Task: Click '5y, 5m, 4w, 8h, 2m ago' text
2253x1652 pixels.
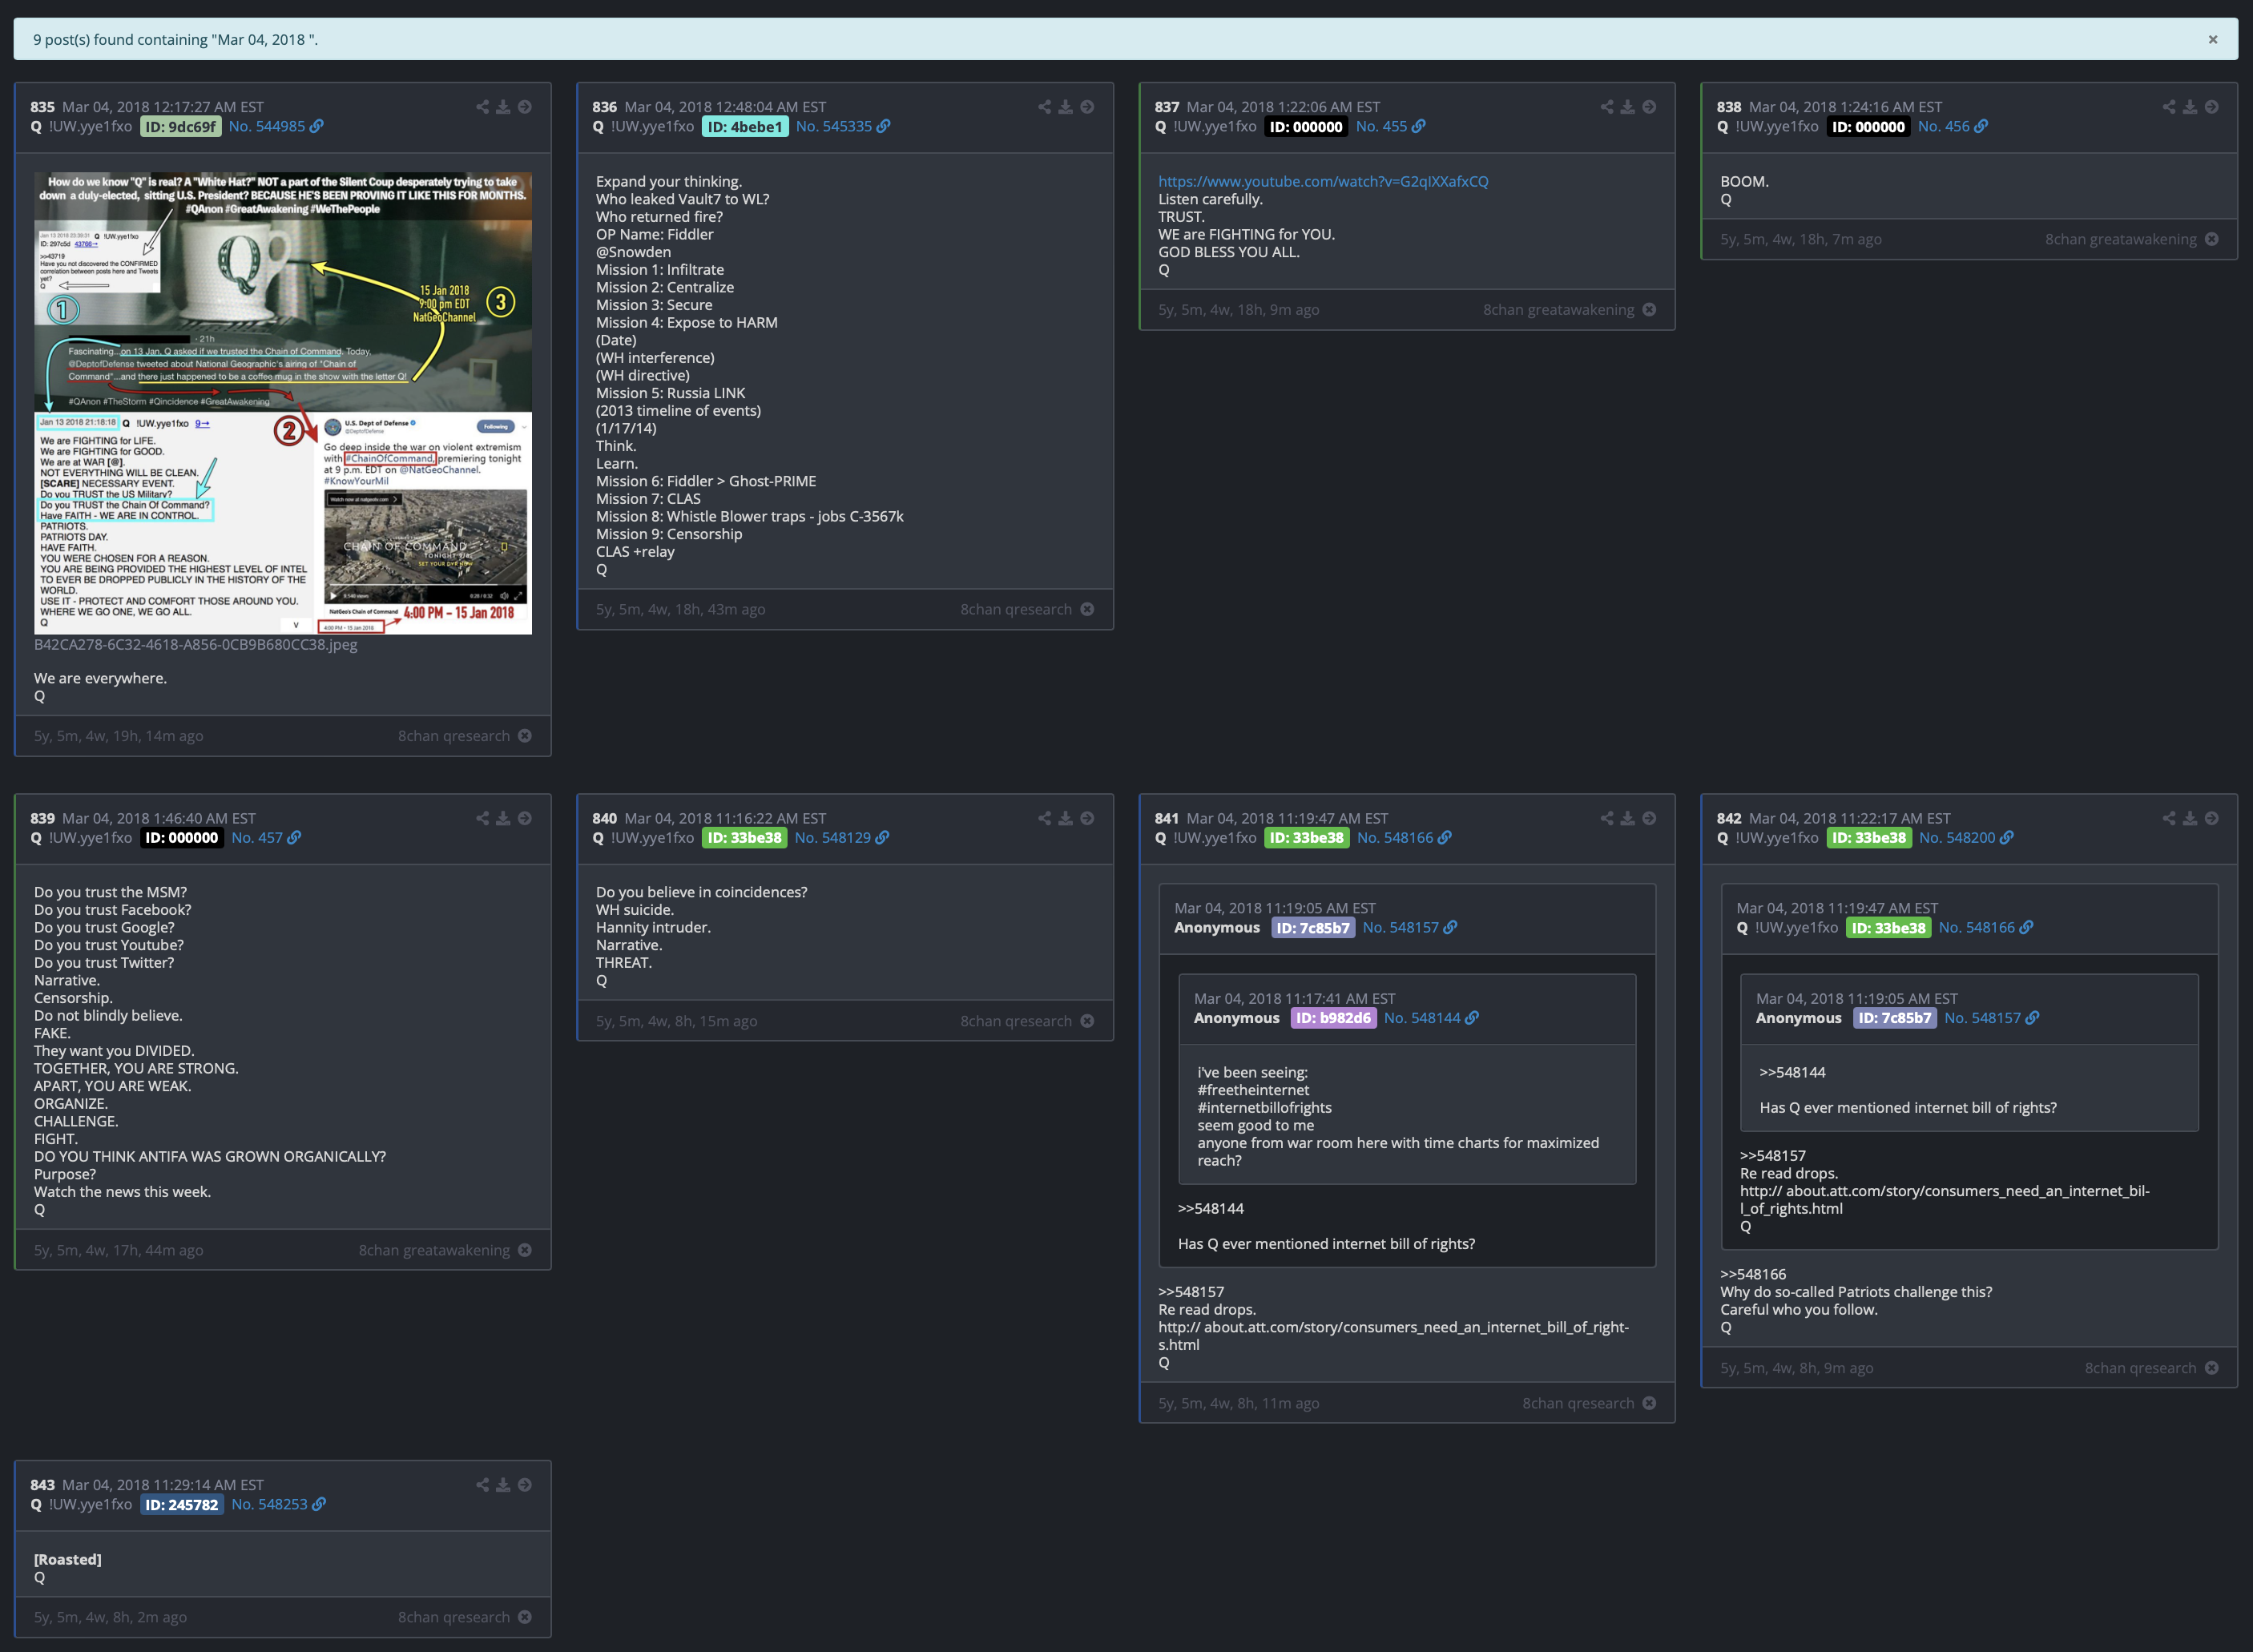Action: coord(110,1617)
